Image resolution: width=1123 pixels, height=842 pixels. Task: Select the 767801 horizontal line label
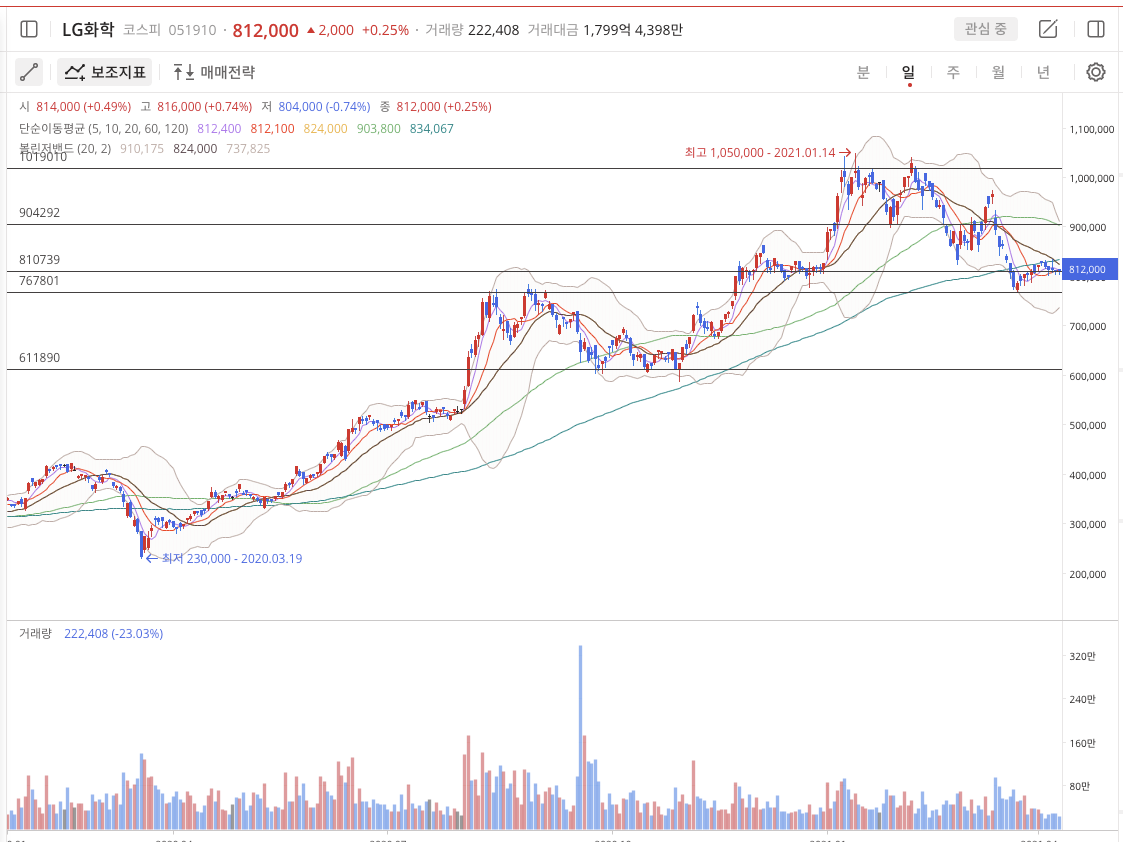(x=39, y=281)
